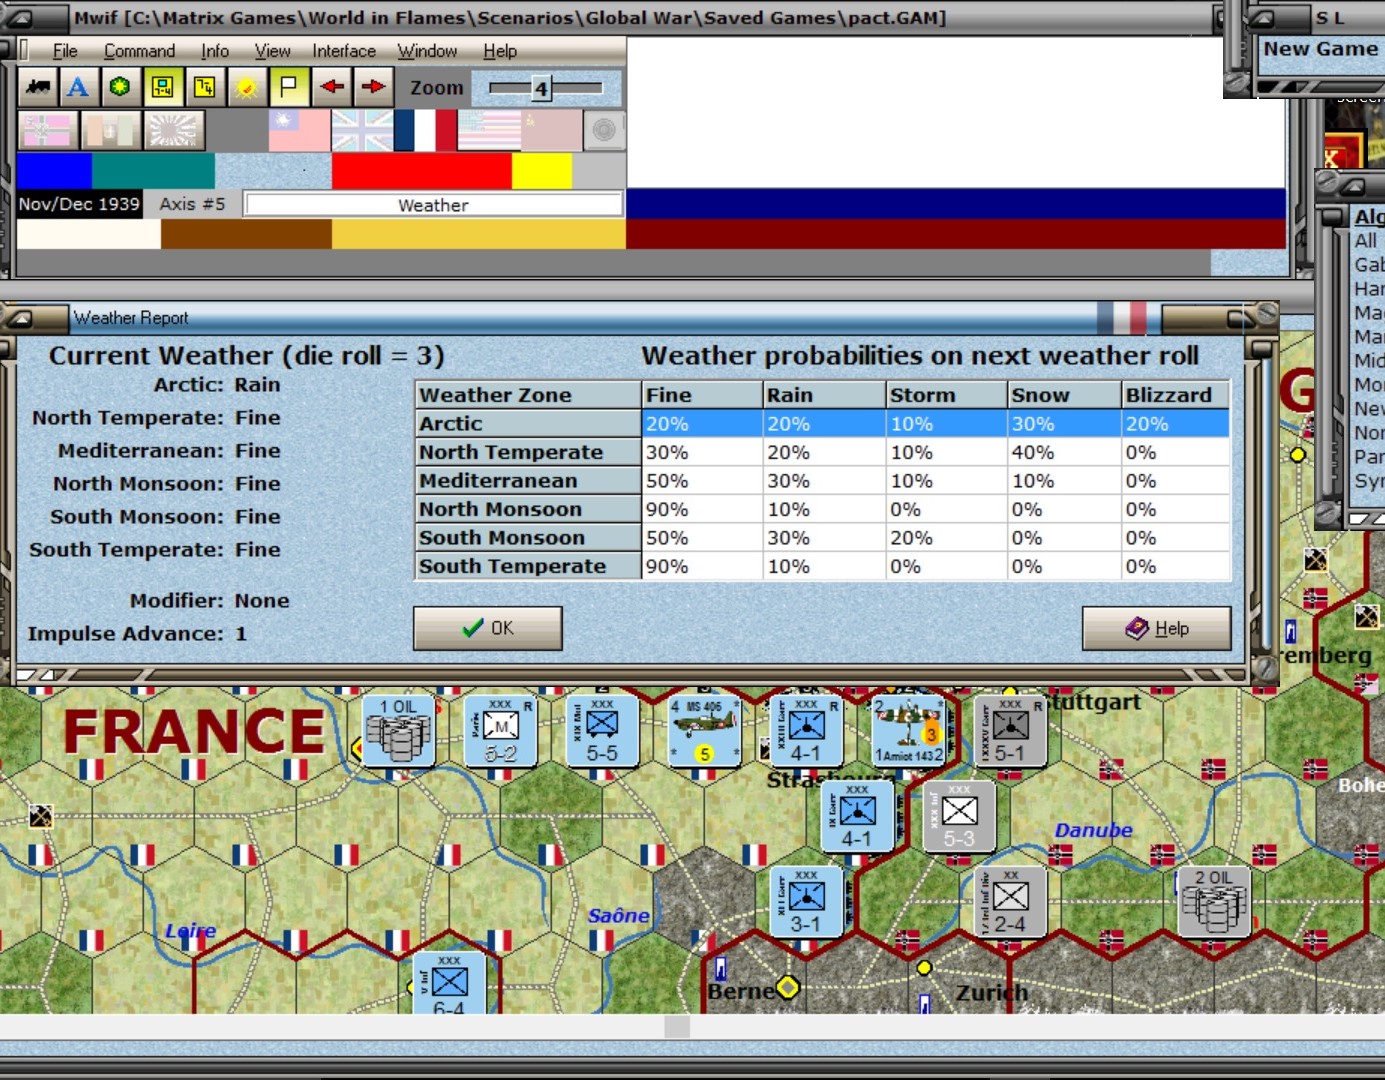Viewport: 1385px width, 1080px height.
Task: Click the white flag toolbar icon
Action: pos(288,88)
